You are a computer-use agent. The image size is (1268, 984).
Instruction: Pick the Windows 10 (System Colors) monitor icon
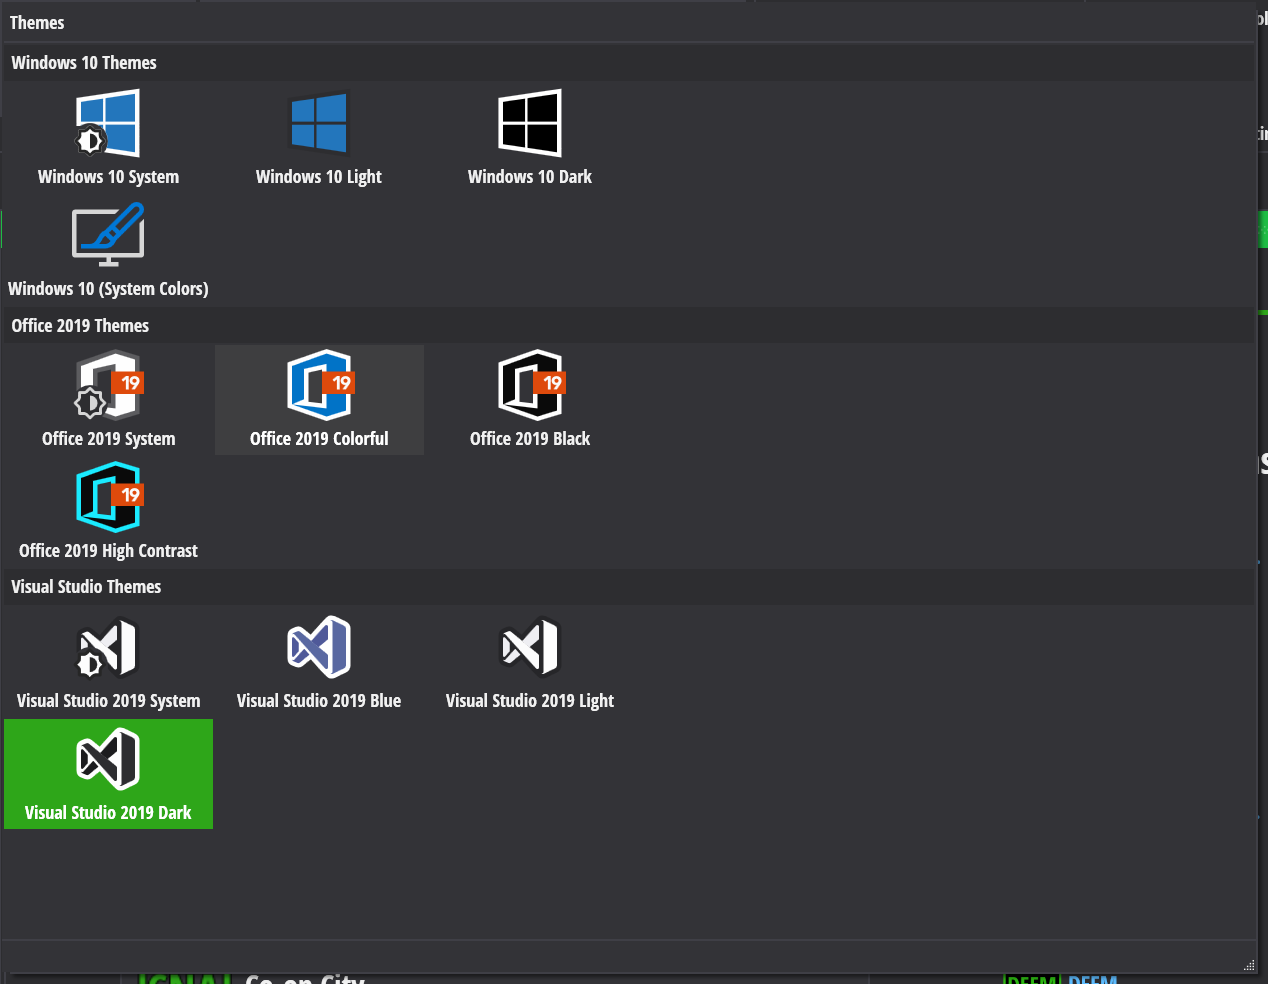(108, 235)
